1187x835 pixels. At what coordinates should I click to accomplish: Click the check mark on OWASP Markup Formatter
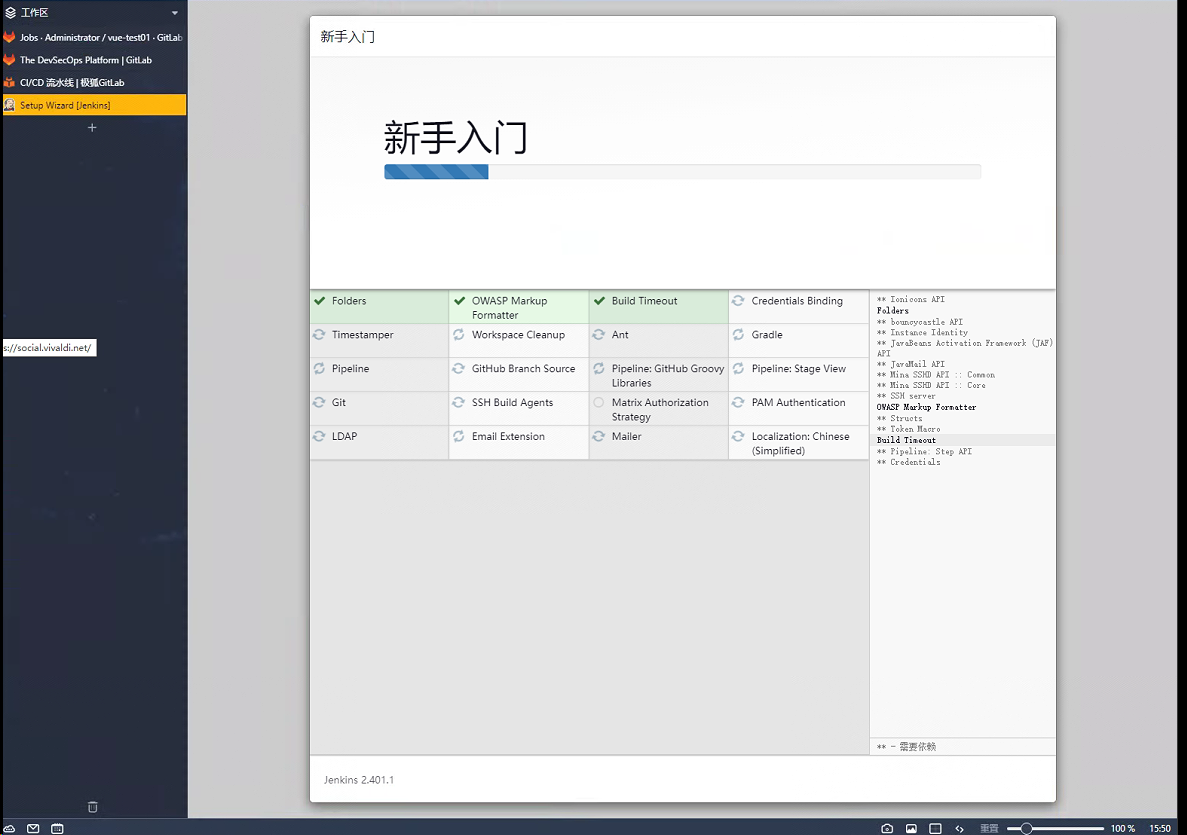460,301
